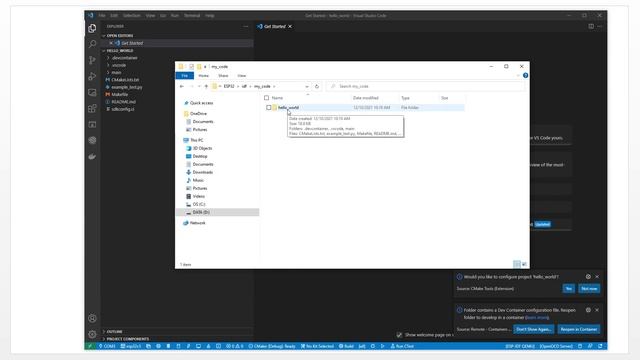Open the Extensions view in VS Code
Image resolution: width=640 pixels, height=360 pixels.
tap(92, 108)
